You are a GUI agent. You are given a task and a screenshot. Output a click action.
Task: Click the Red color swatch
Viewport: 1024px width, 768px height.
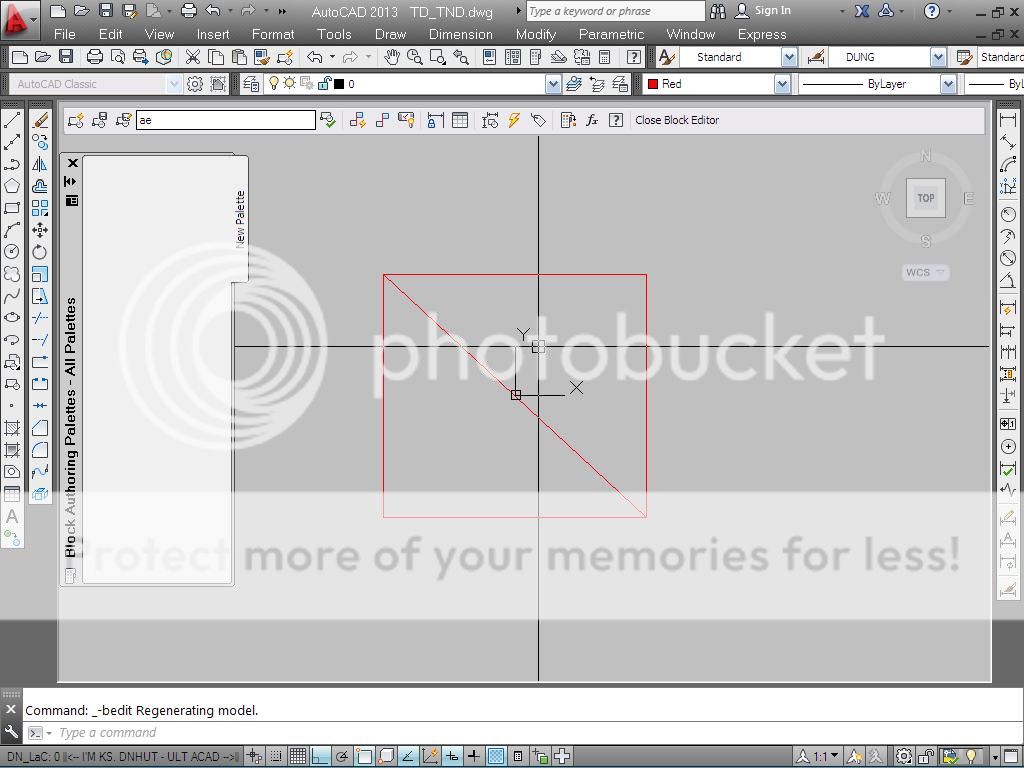point(652,84)
